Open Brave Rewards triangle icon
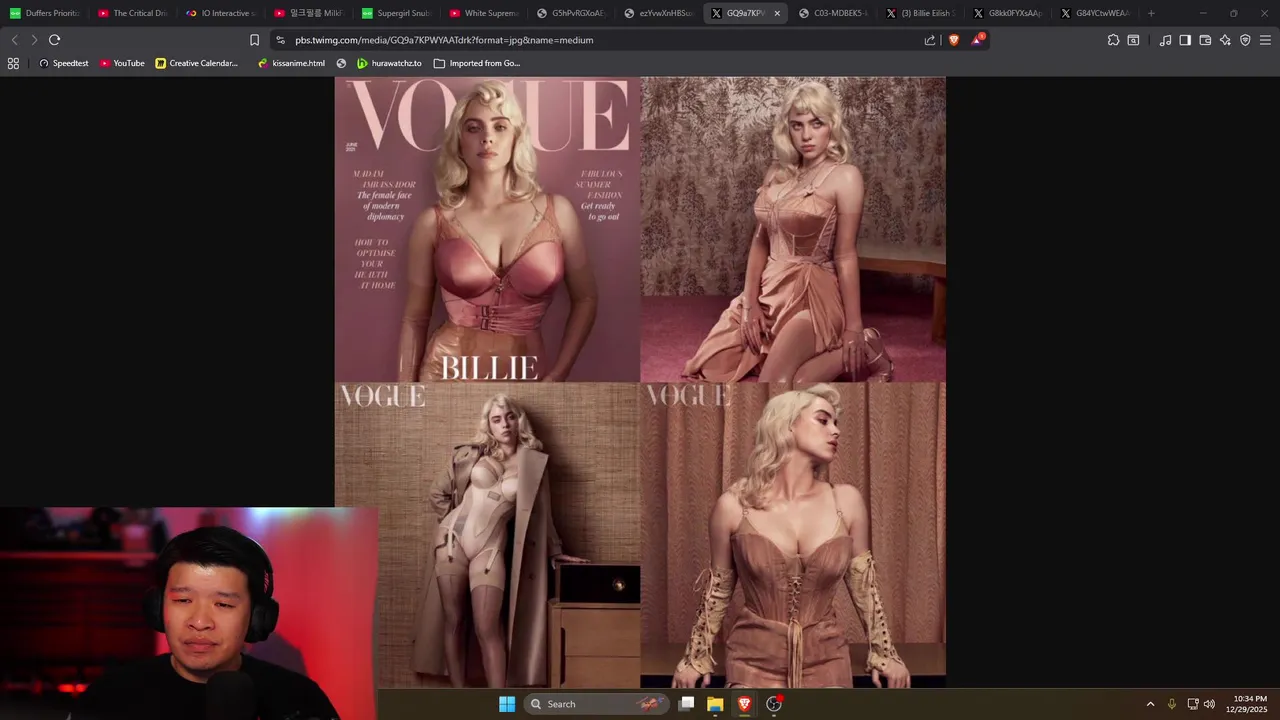This screenshot has height=720, width=1280. [x=977, y=40]
